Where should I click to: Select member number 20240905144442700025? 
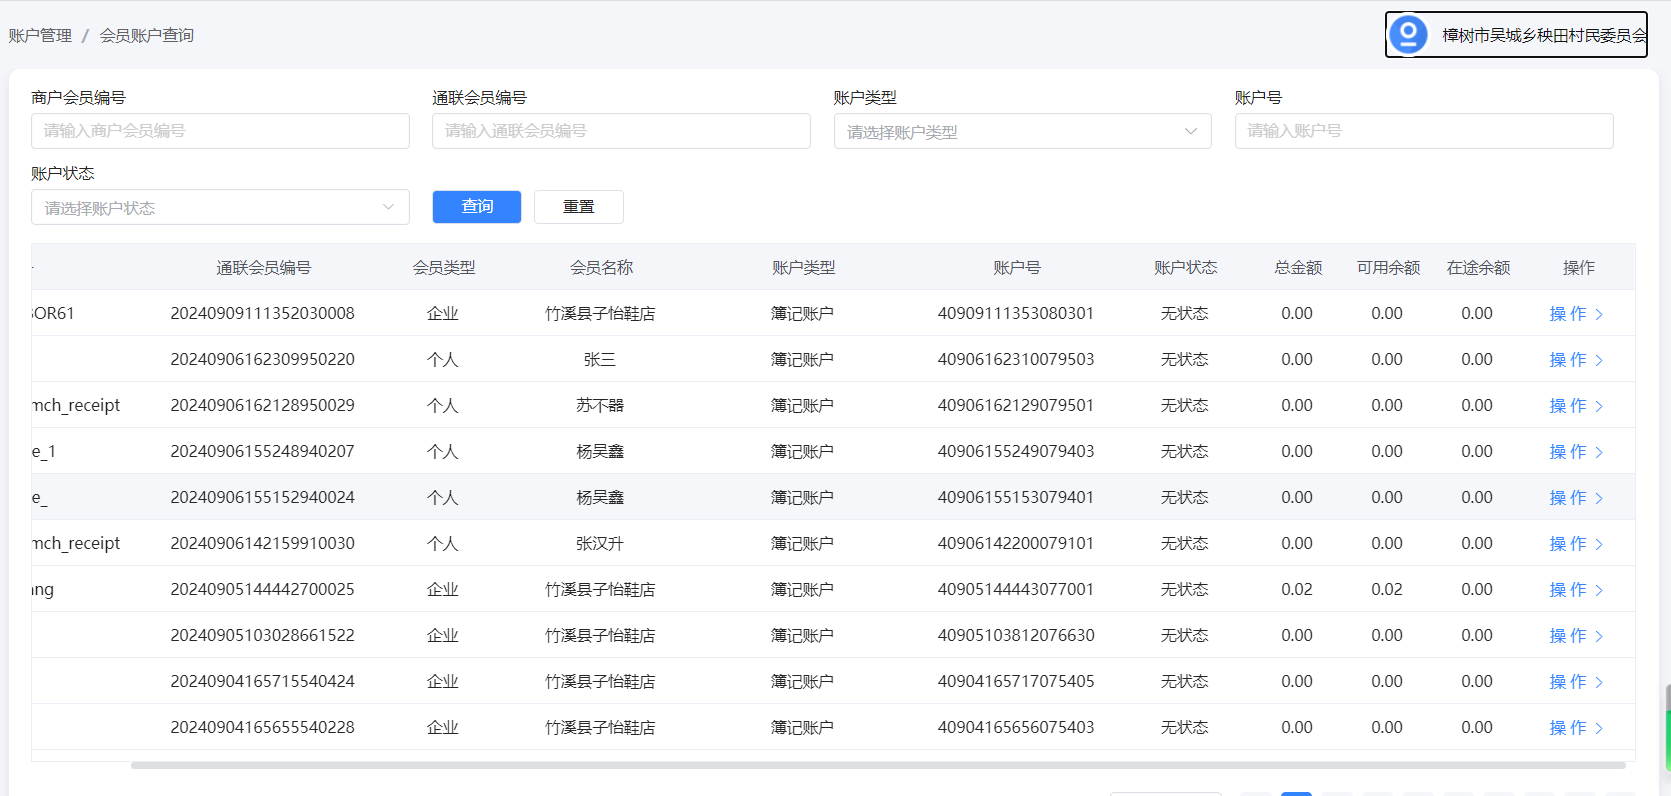pyautogui.click(x=263, y=589)
